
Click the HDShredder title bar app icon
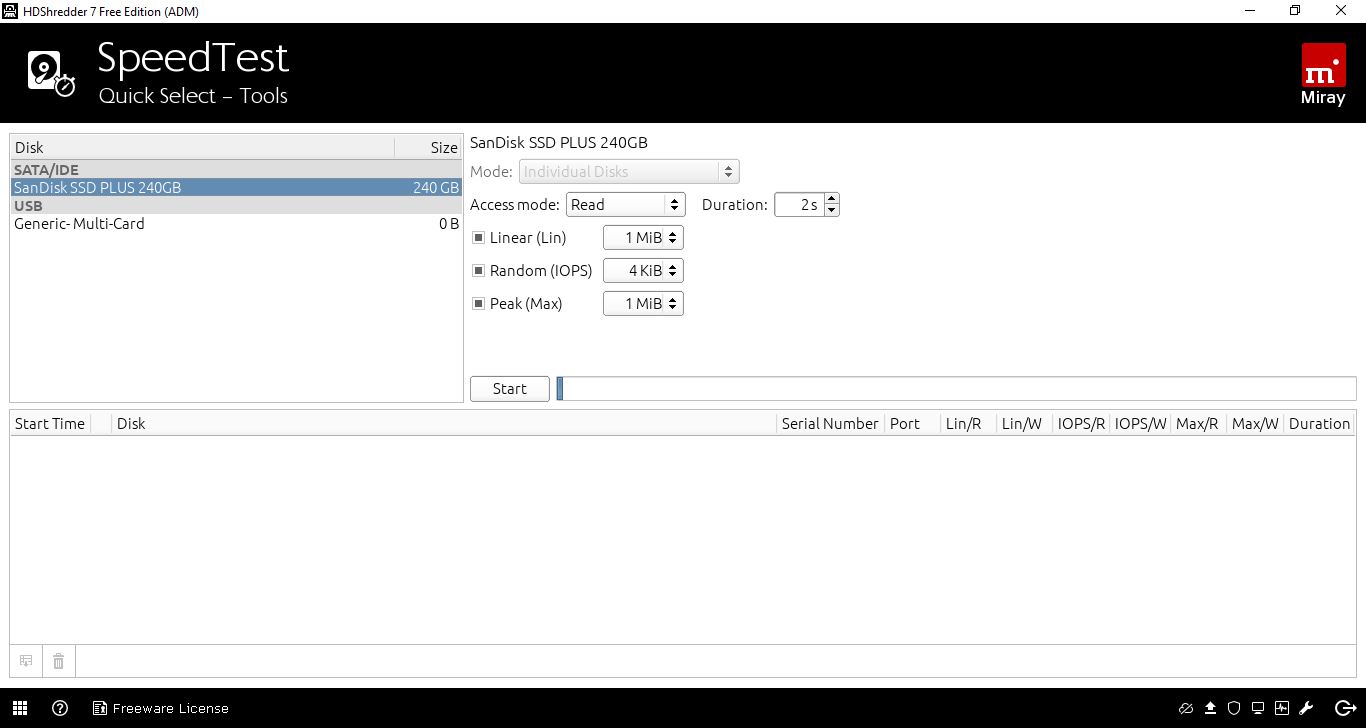11,11
